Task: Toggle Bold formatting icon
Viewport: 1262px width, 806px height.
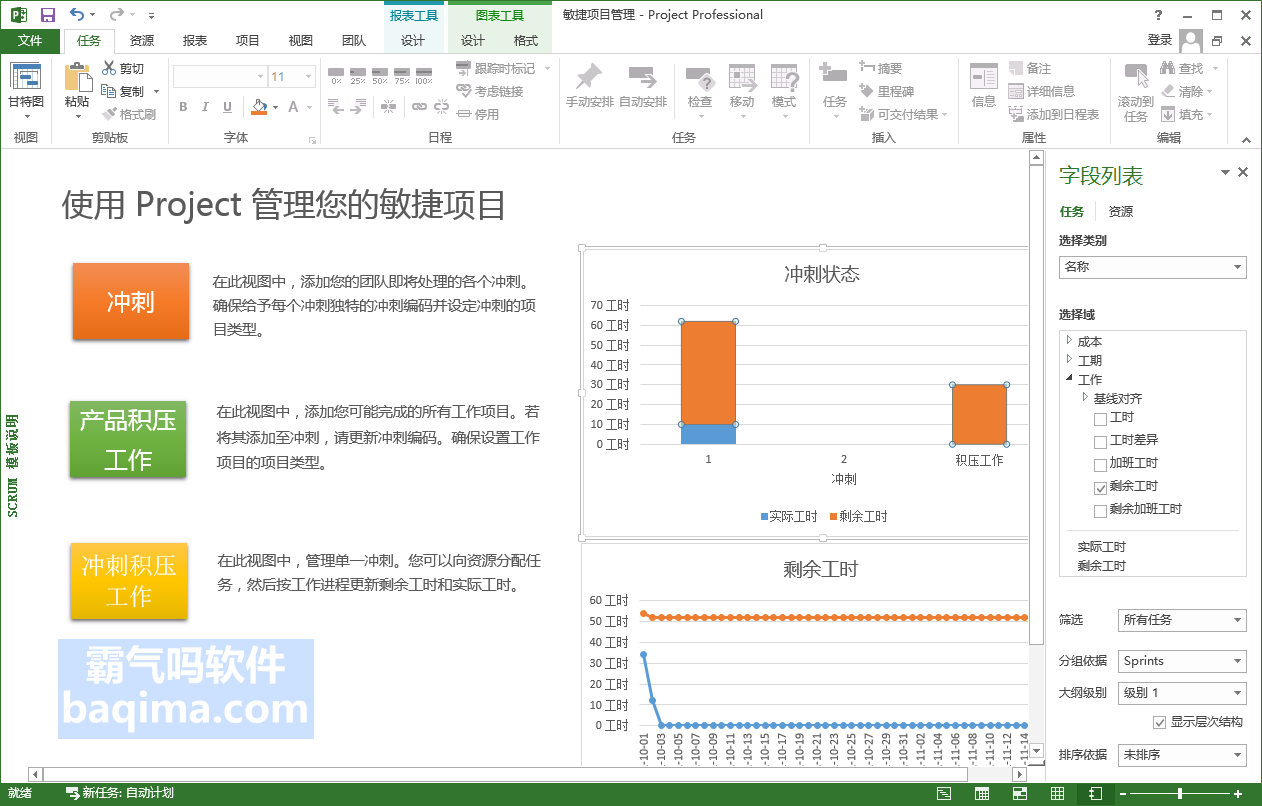Action: point(183,107)
